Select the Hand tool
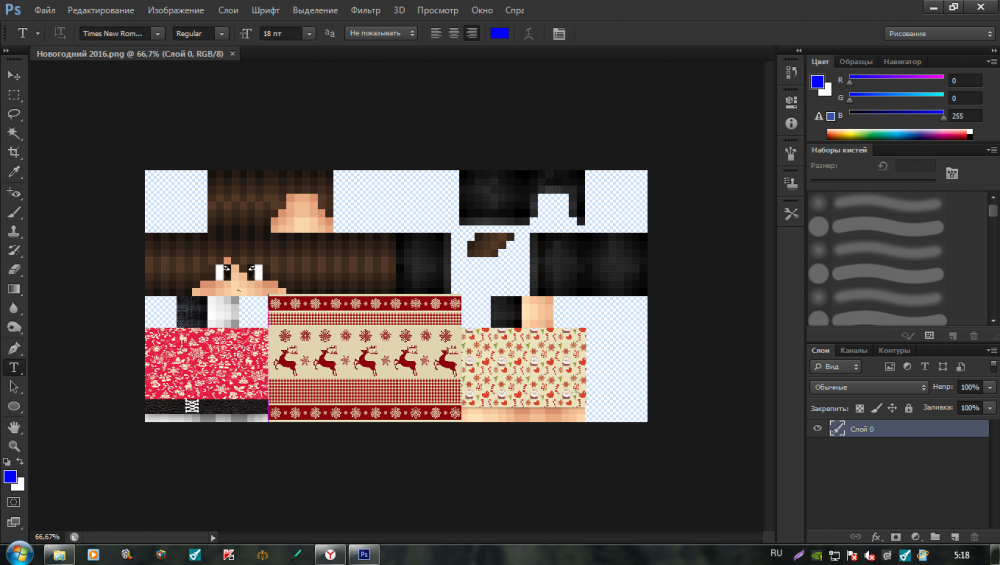The image size is (1000, 565). (x=14, y=426)
